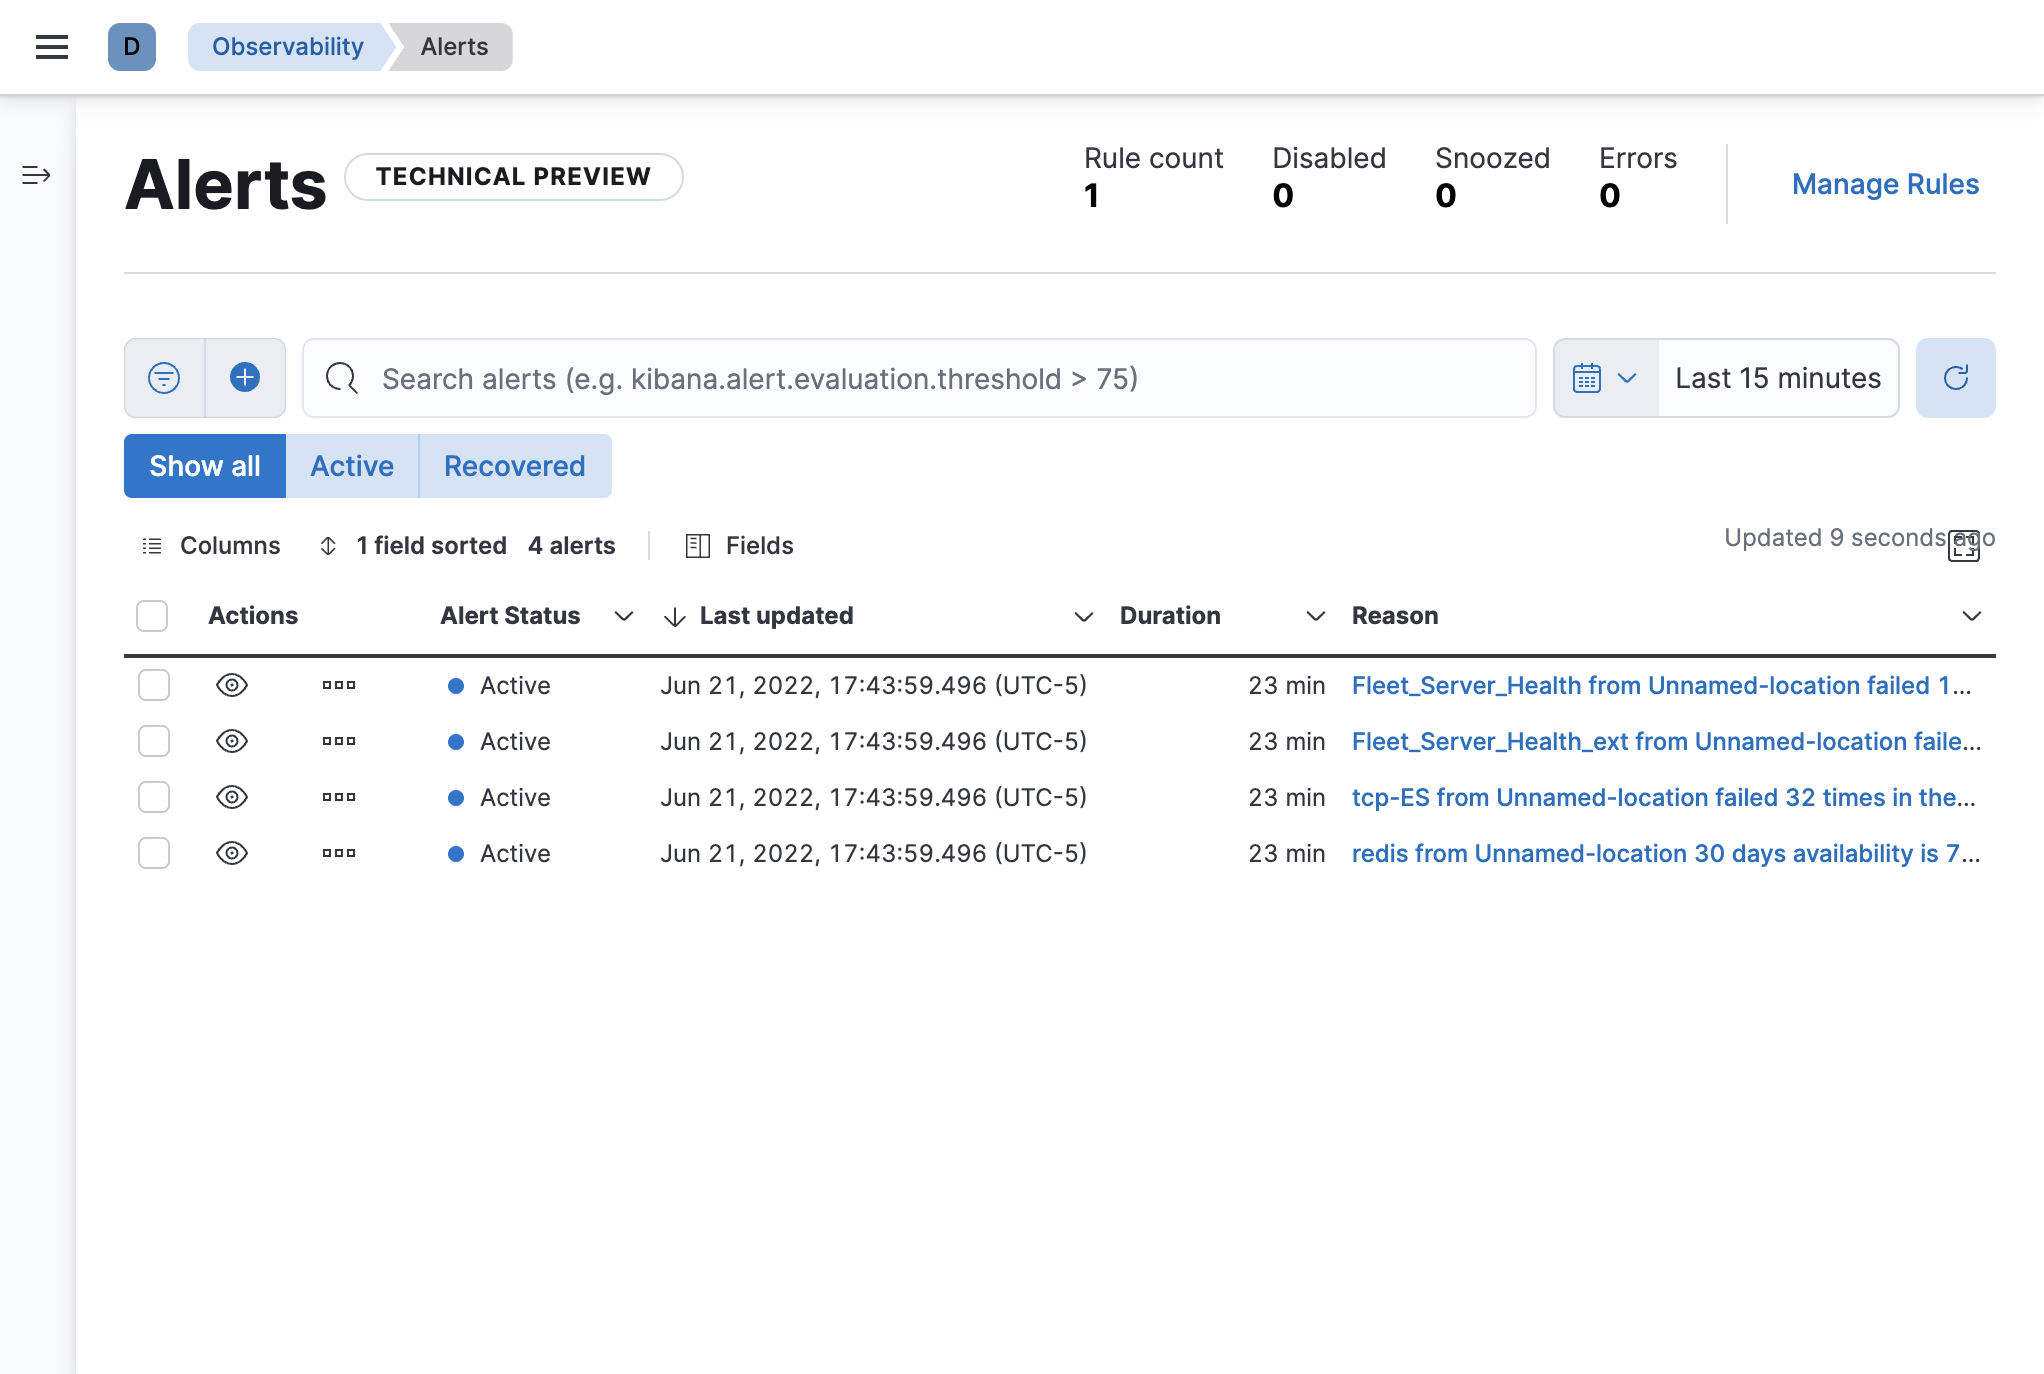Click the eye/view icon on first alert row
The width and height of the screenshot is (2044, 1374).
click(x=233, y=685)
